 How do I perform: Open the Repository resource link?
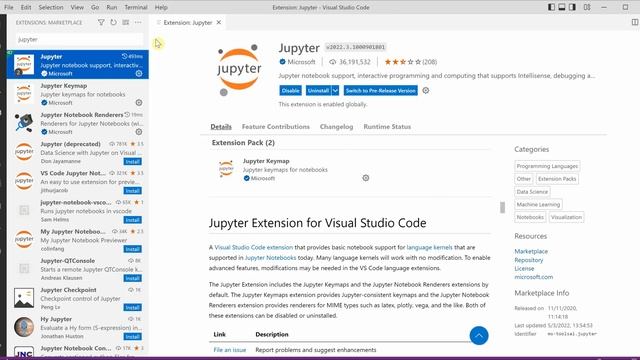tap(529, 260)
